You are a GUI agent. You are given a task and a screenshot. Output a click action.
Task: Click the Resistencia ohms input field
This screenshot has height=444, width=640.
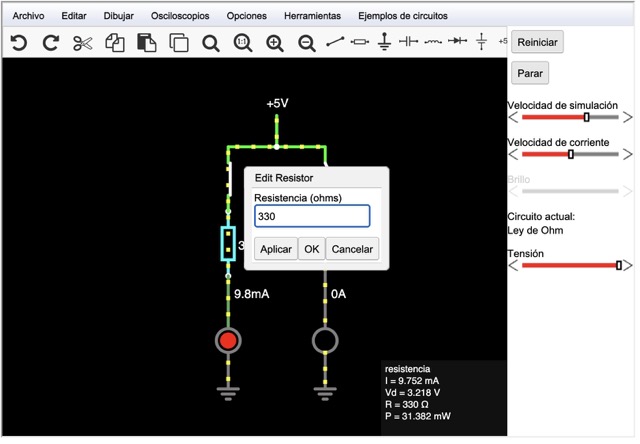(x=312, y=216)
